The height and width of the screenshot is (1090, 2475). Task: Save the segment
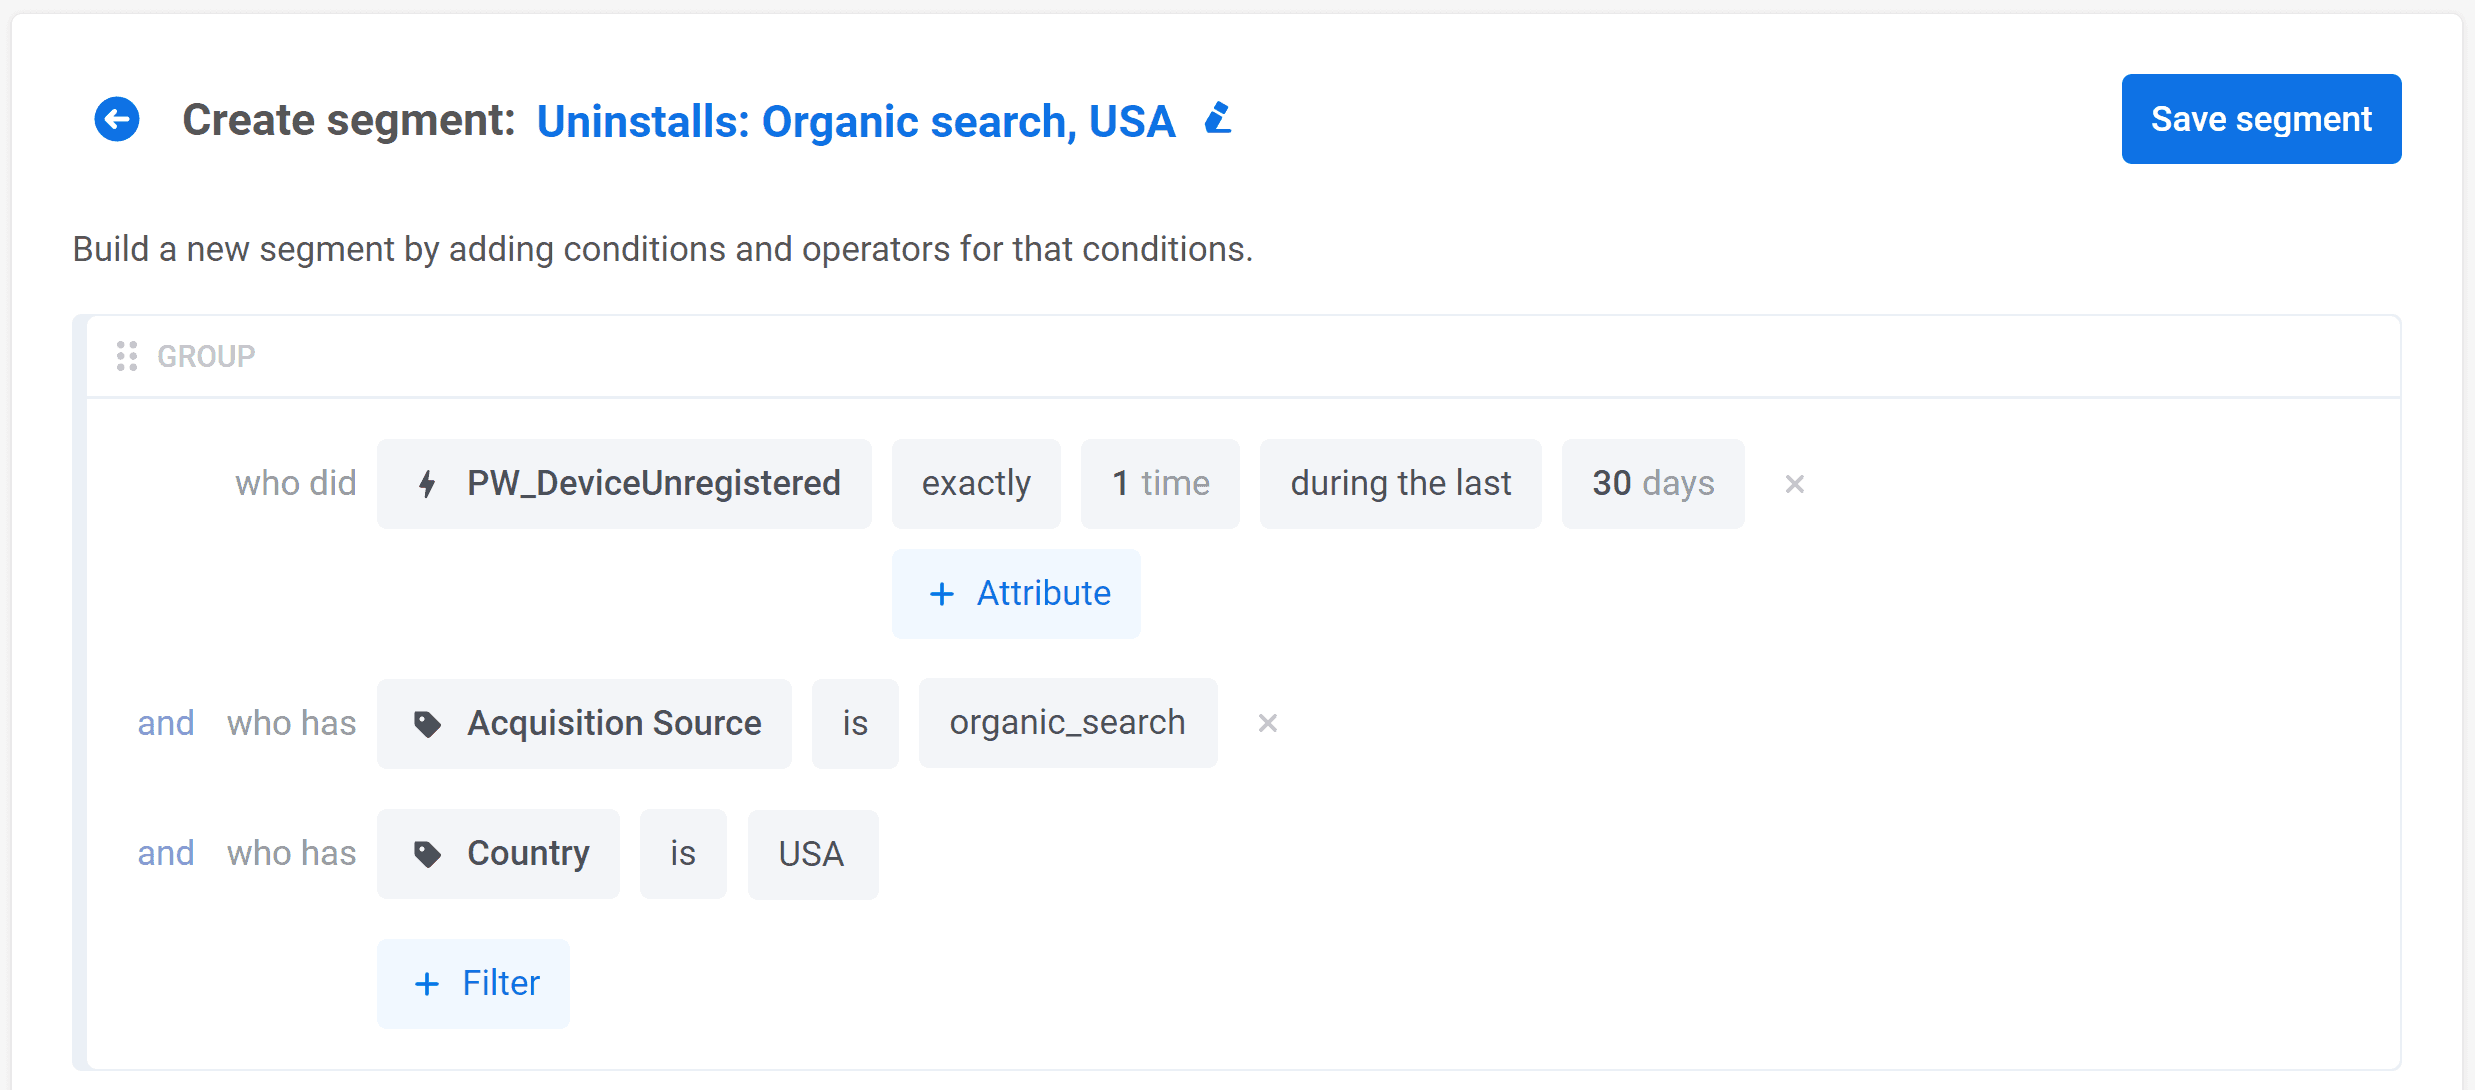pos(2260,119)
